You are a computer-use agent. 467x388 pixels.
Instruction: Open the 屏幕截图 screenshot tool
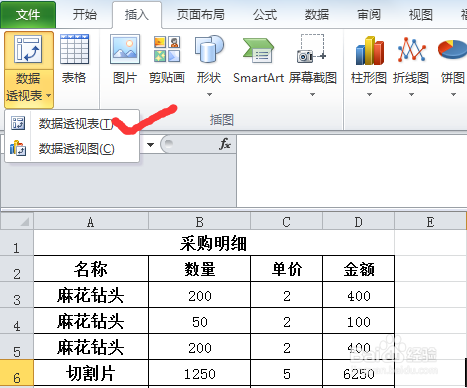tap(311, 49)
